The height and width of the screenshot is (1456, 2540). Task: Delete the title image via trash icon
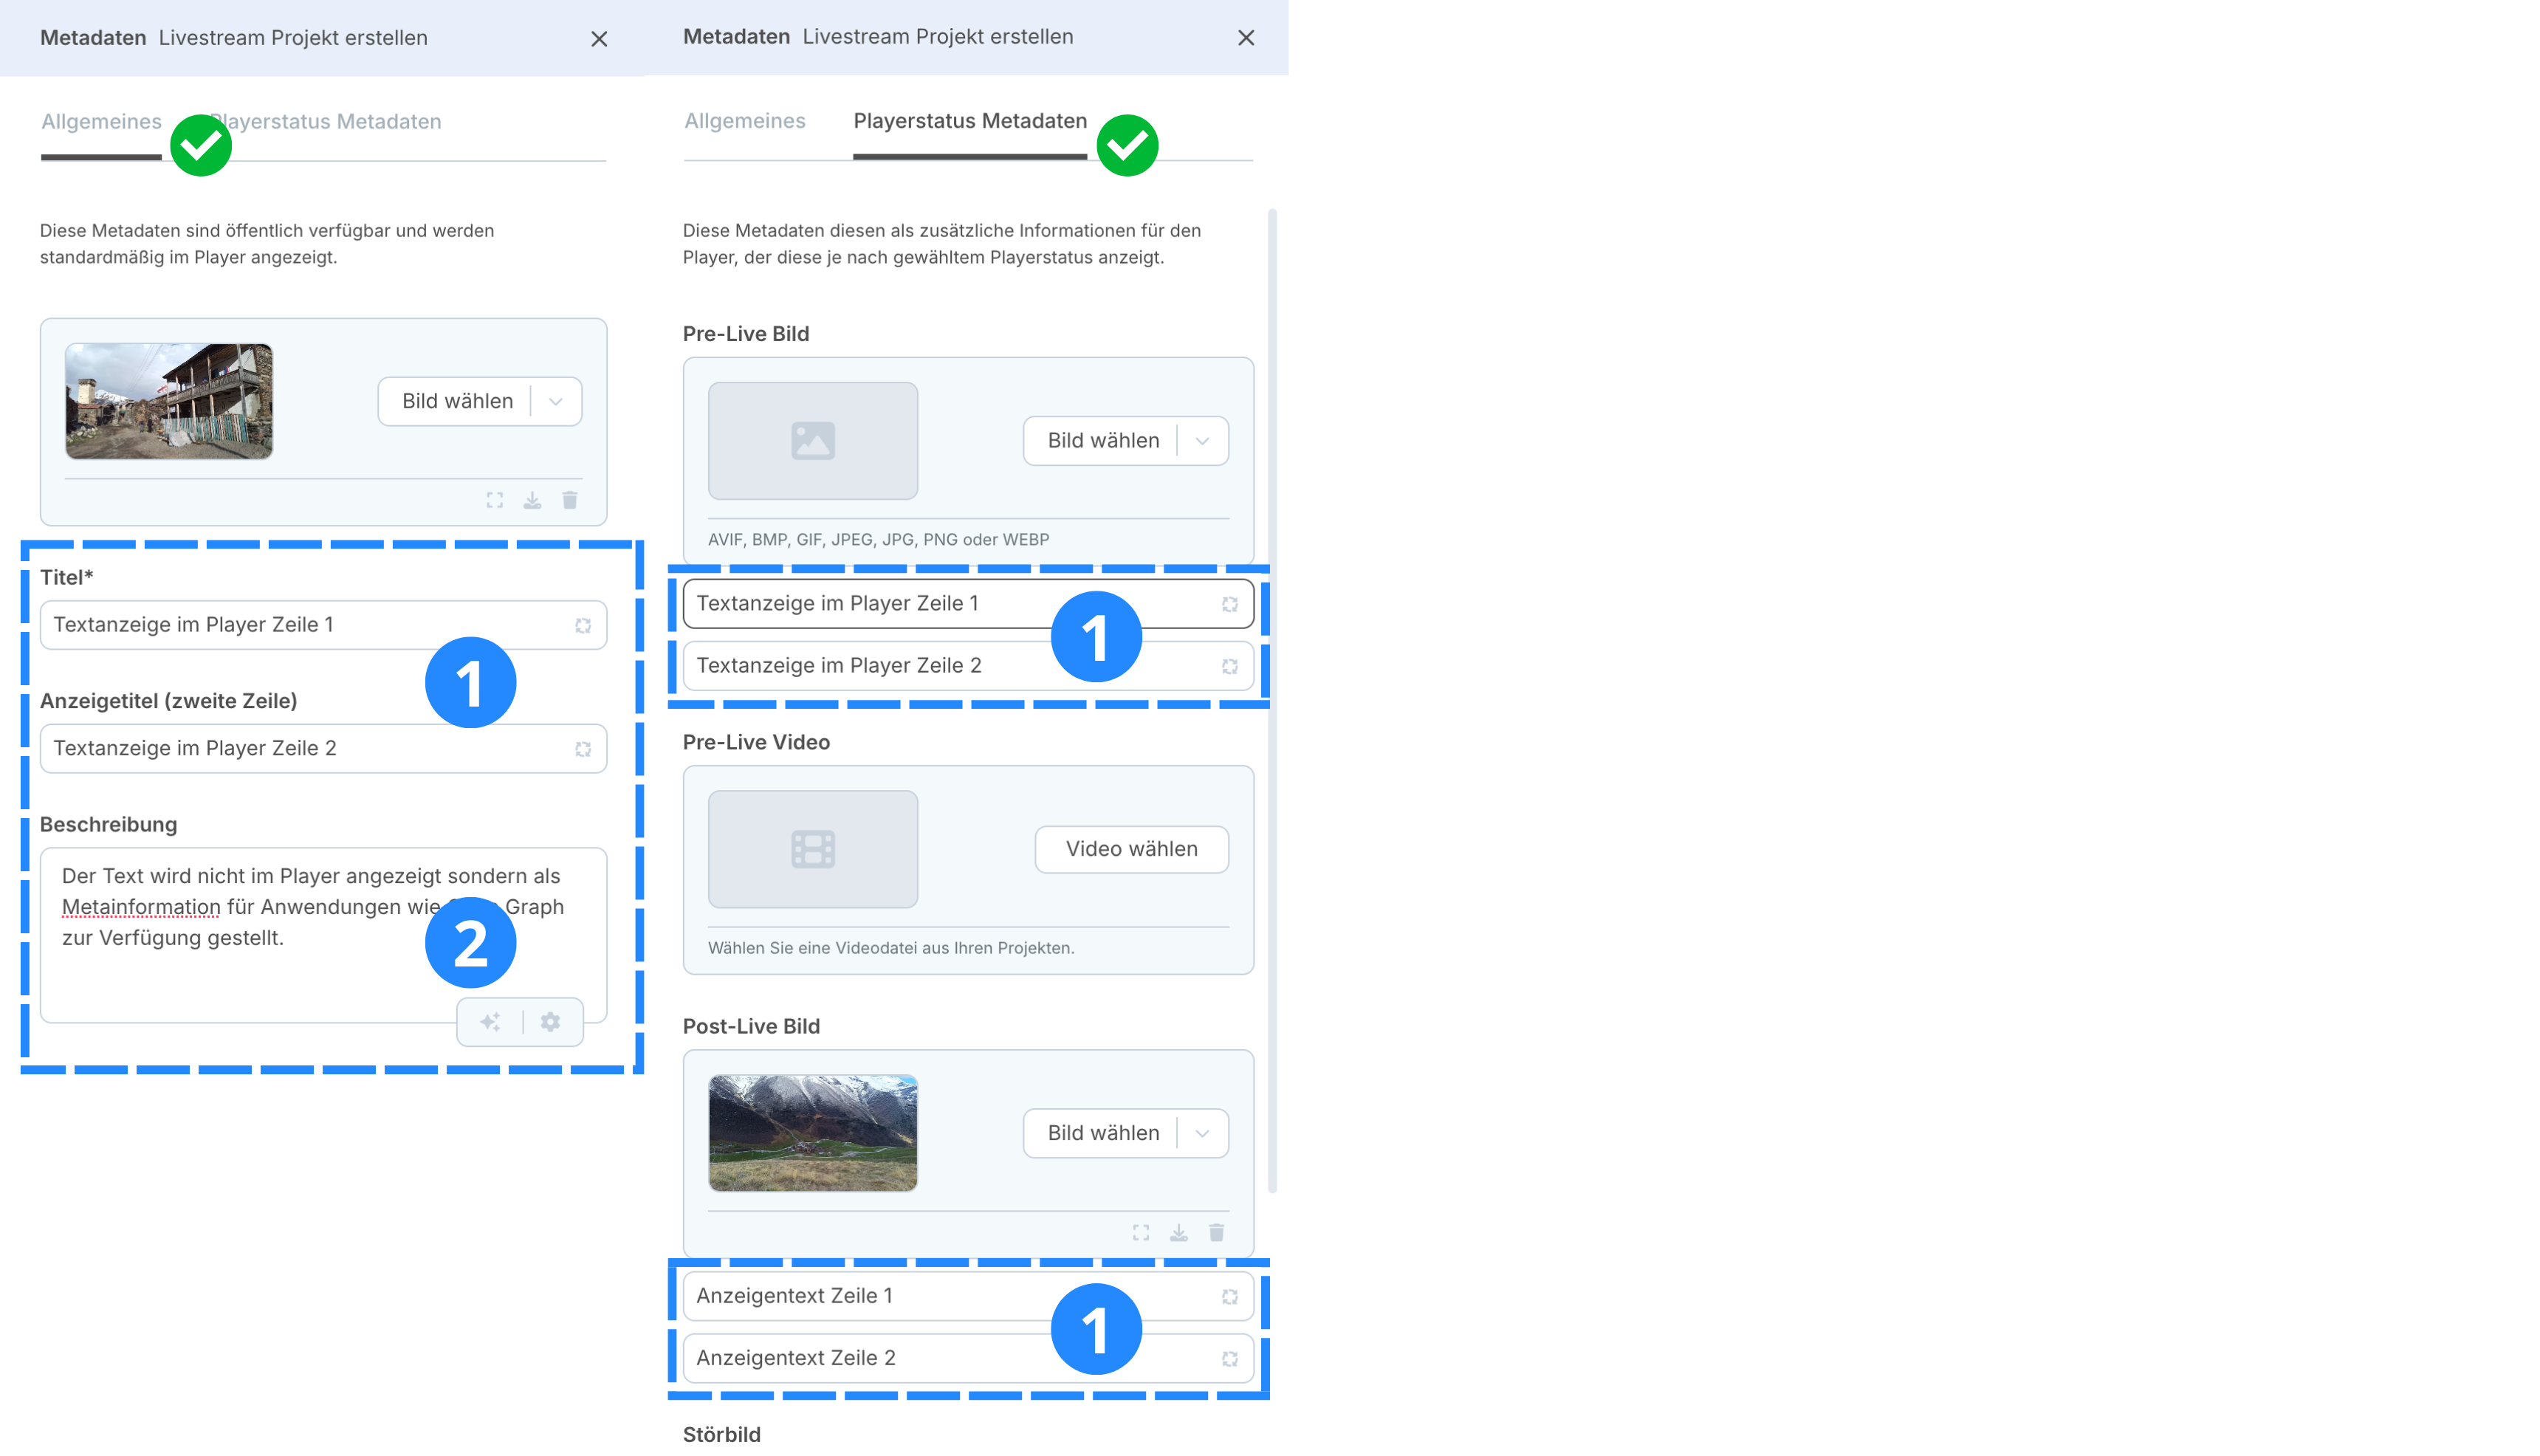[x=570, y=500]
